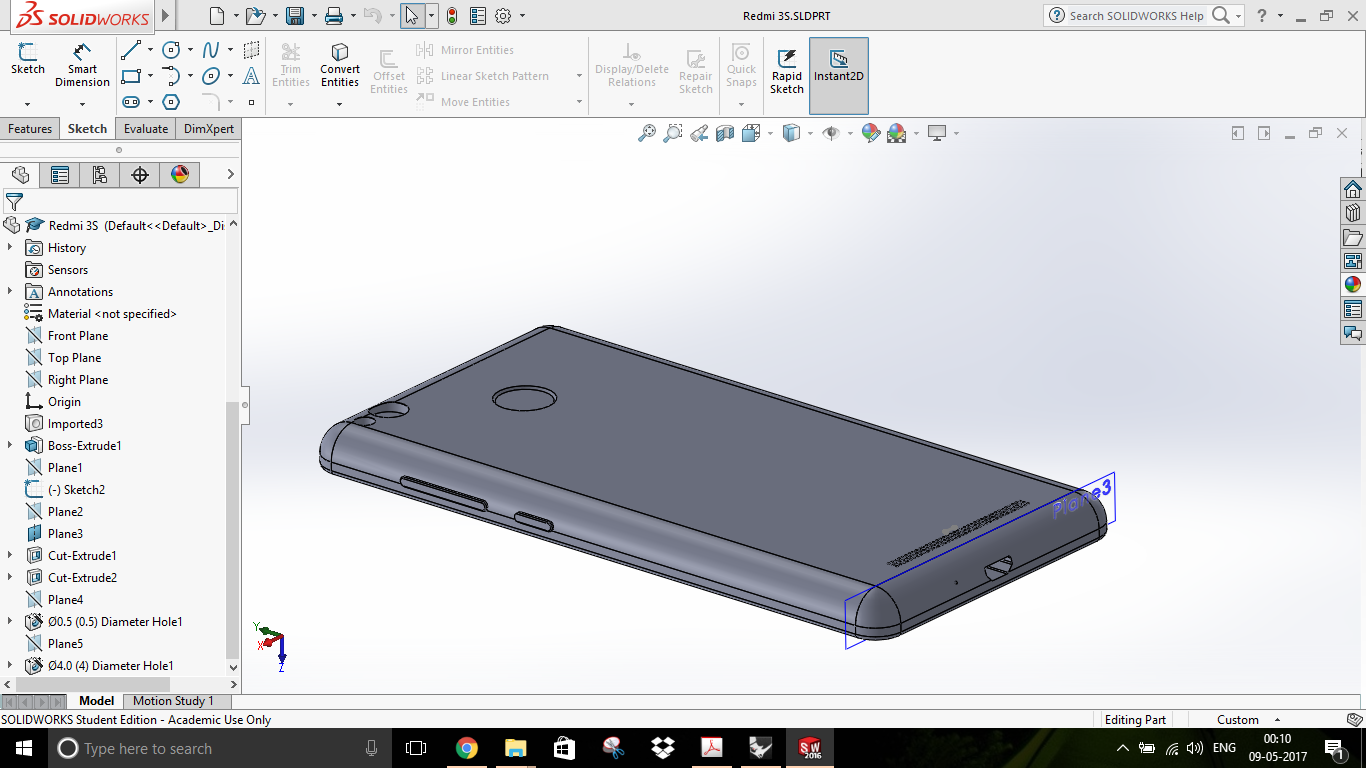Select the Smart Dimension tool
Screen dimensions: 1366x768
point(82,65)
